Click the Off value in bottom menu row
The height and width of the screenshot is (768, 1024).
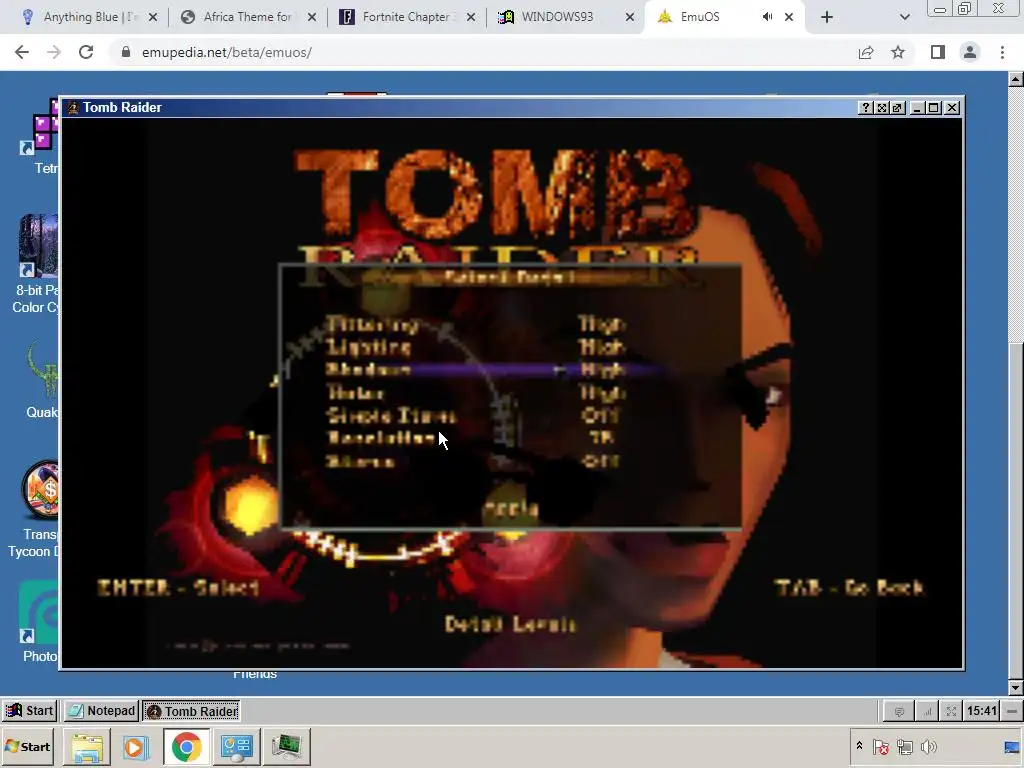click(x=600, y=461)
